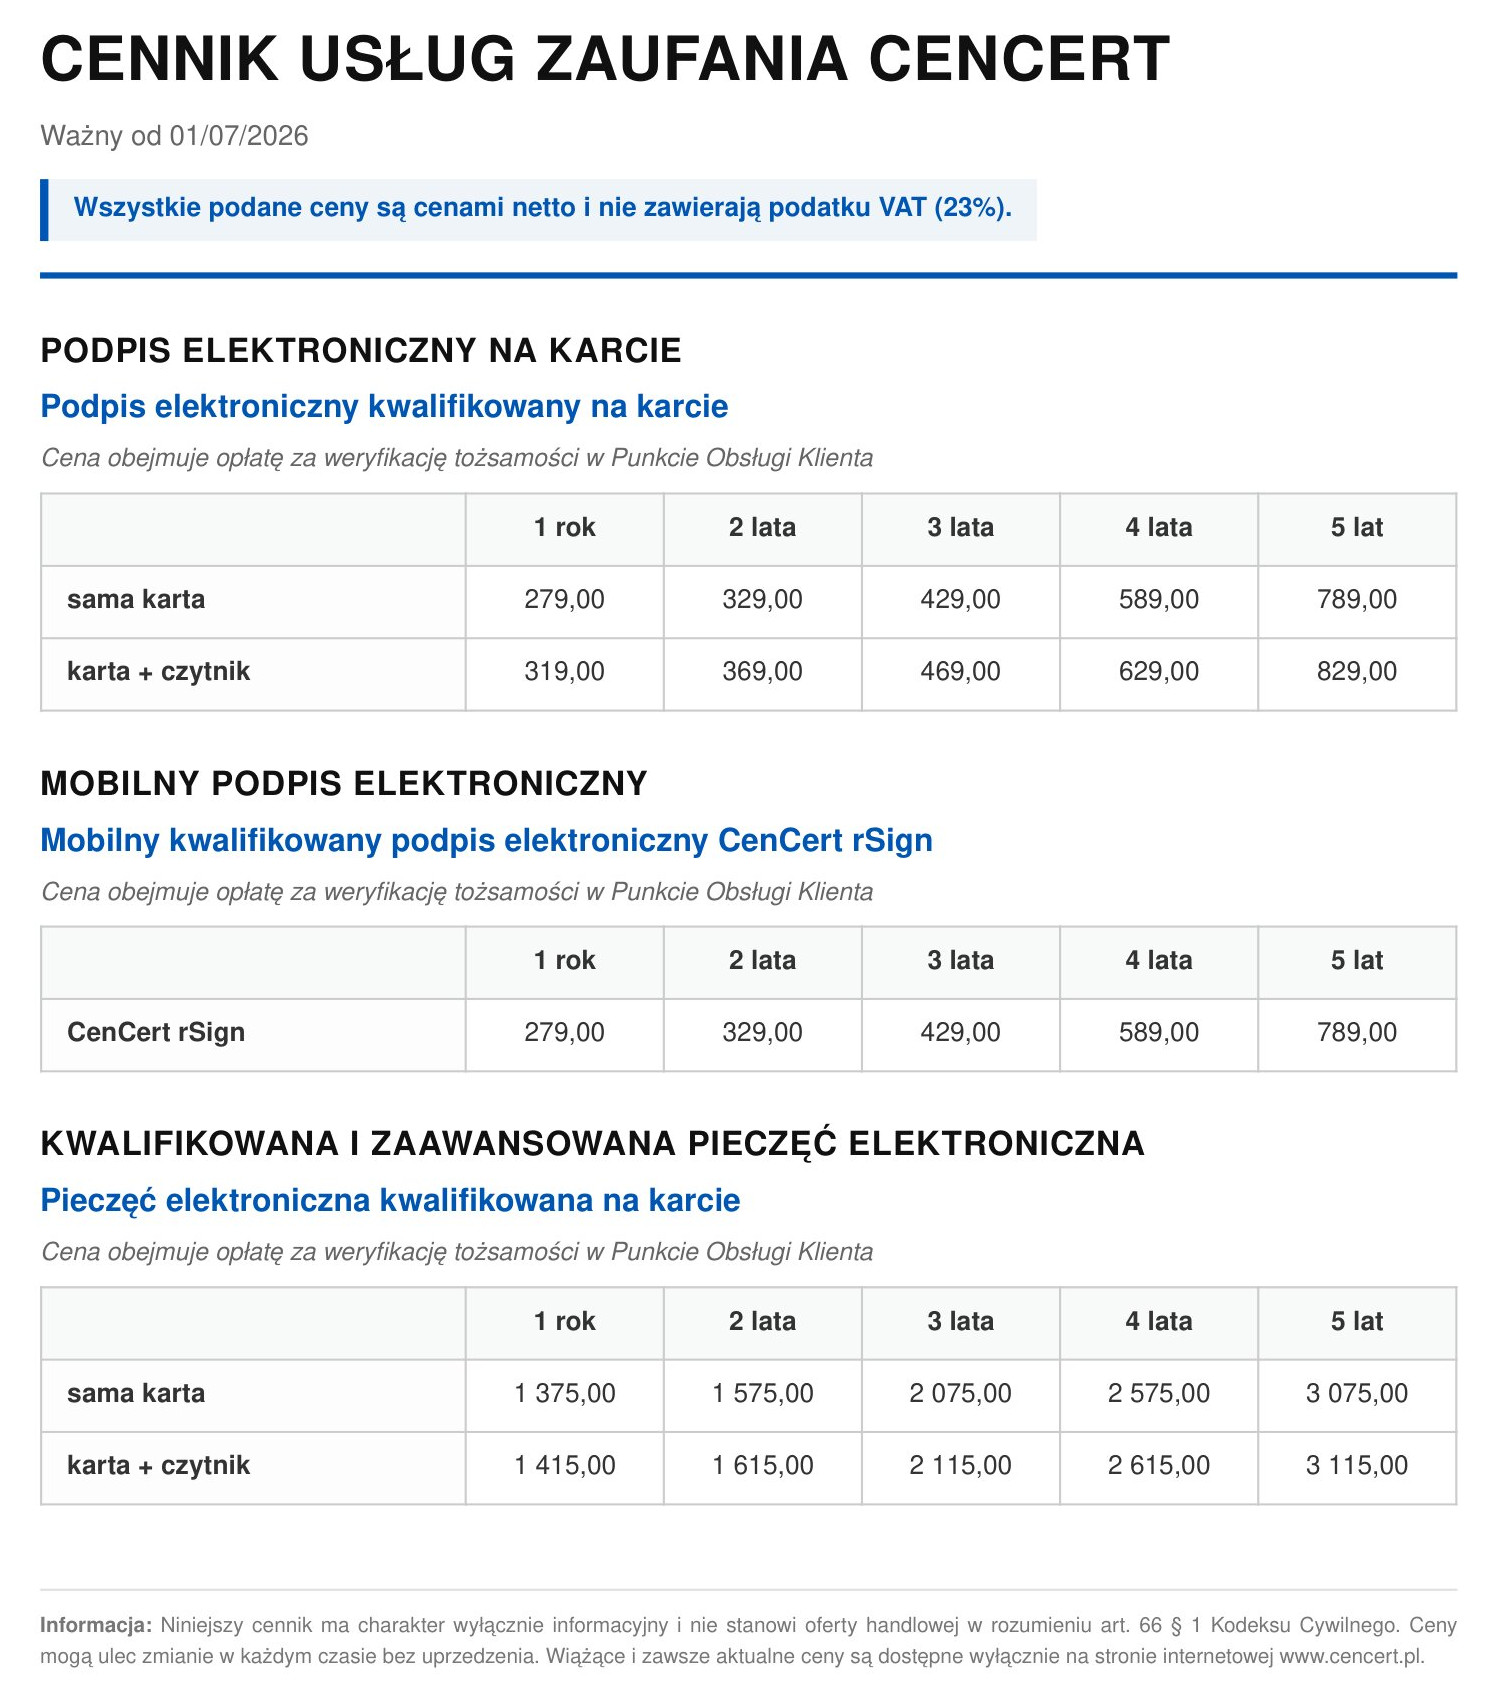
Task: Click the 2 075,00 seal price for 3 lata
Action: (x=960, y=1394)
